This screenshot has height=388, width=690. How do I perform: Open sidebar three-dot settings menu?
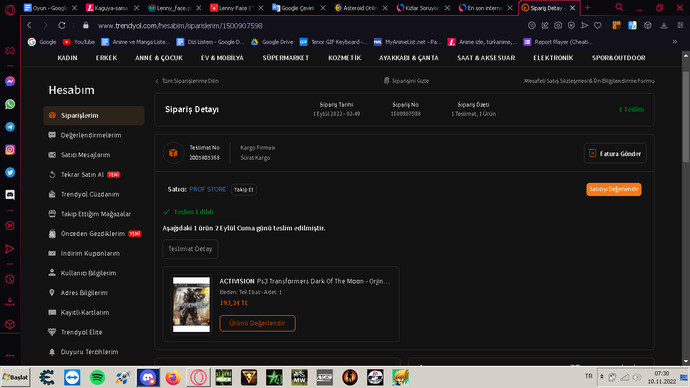click(10, 355)
